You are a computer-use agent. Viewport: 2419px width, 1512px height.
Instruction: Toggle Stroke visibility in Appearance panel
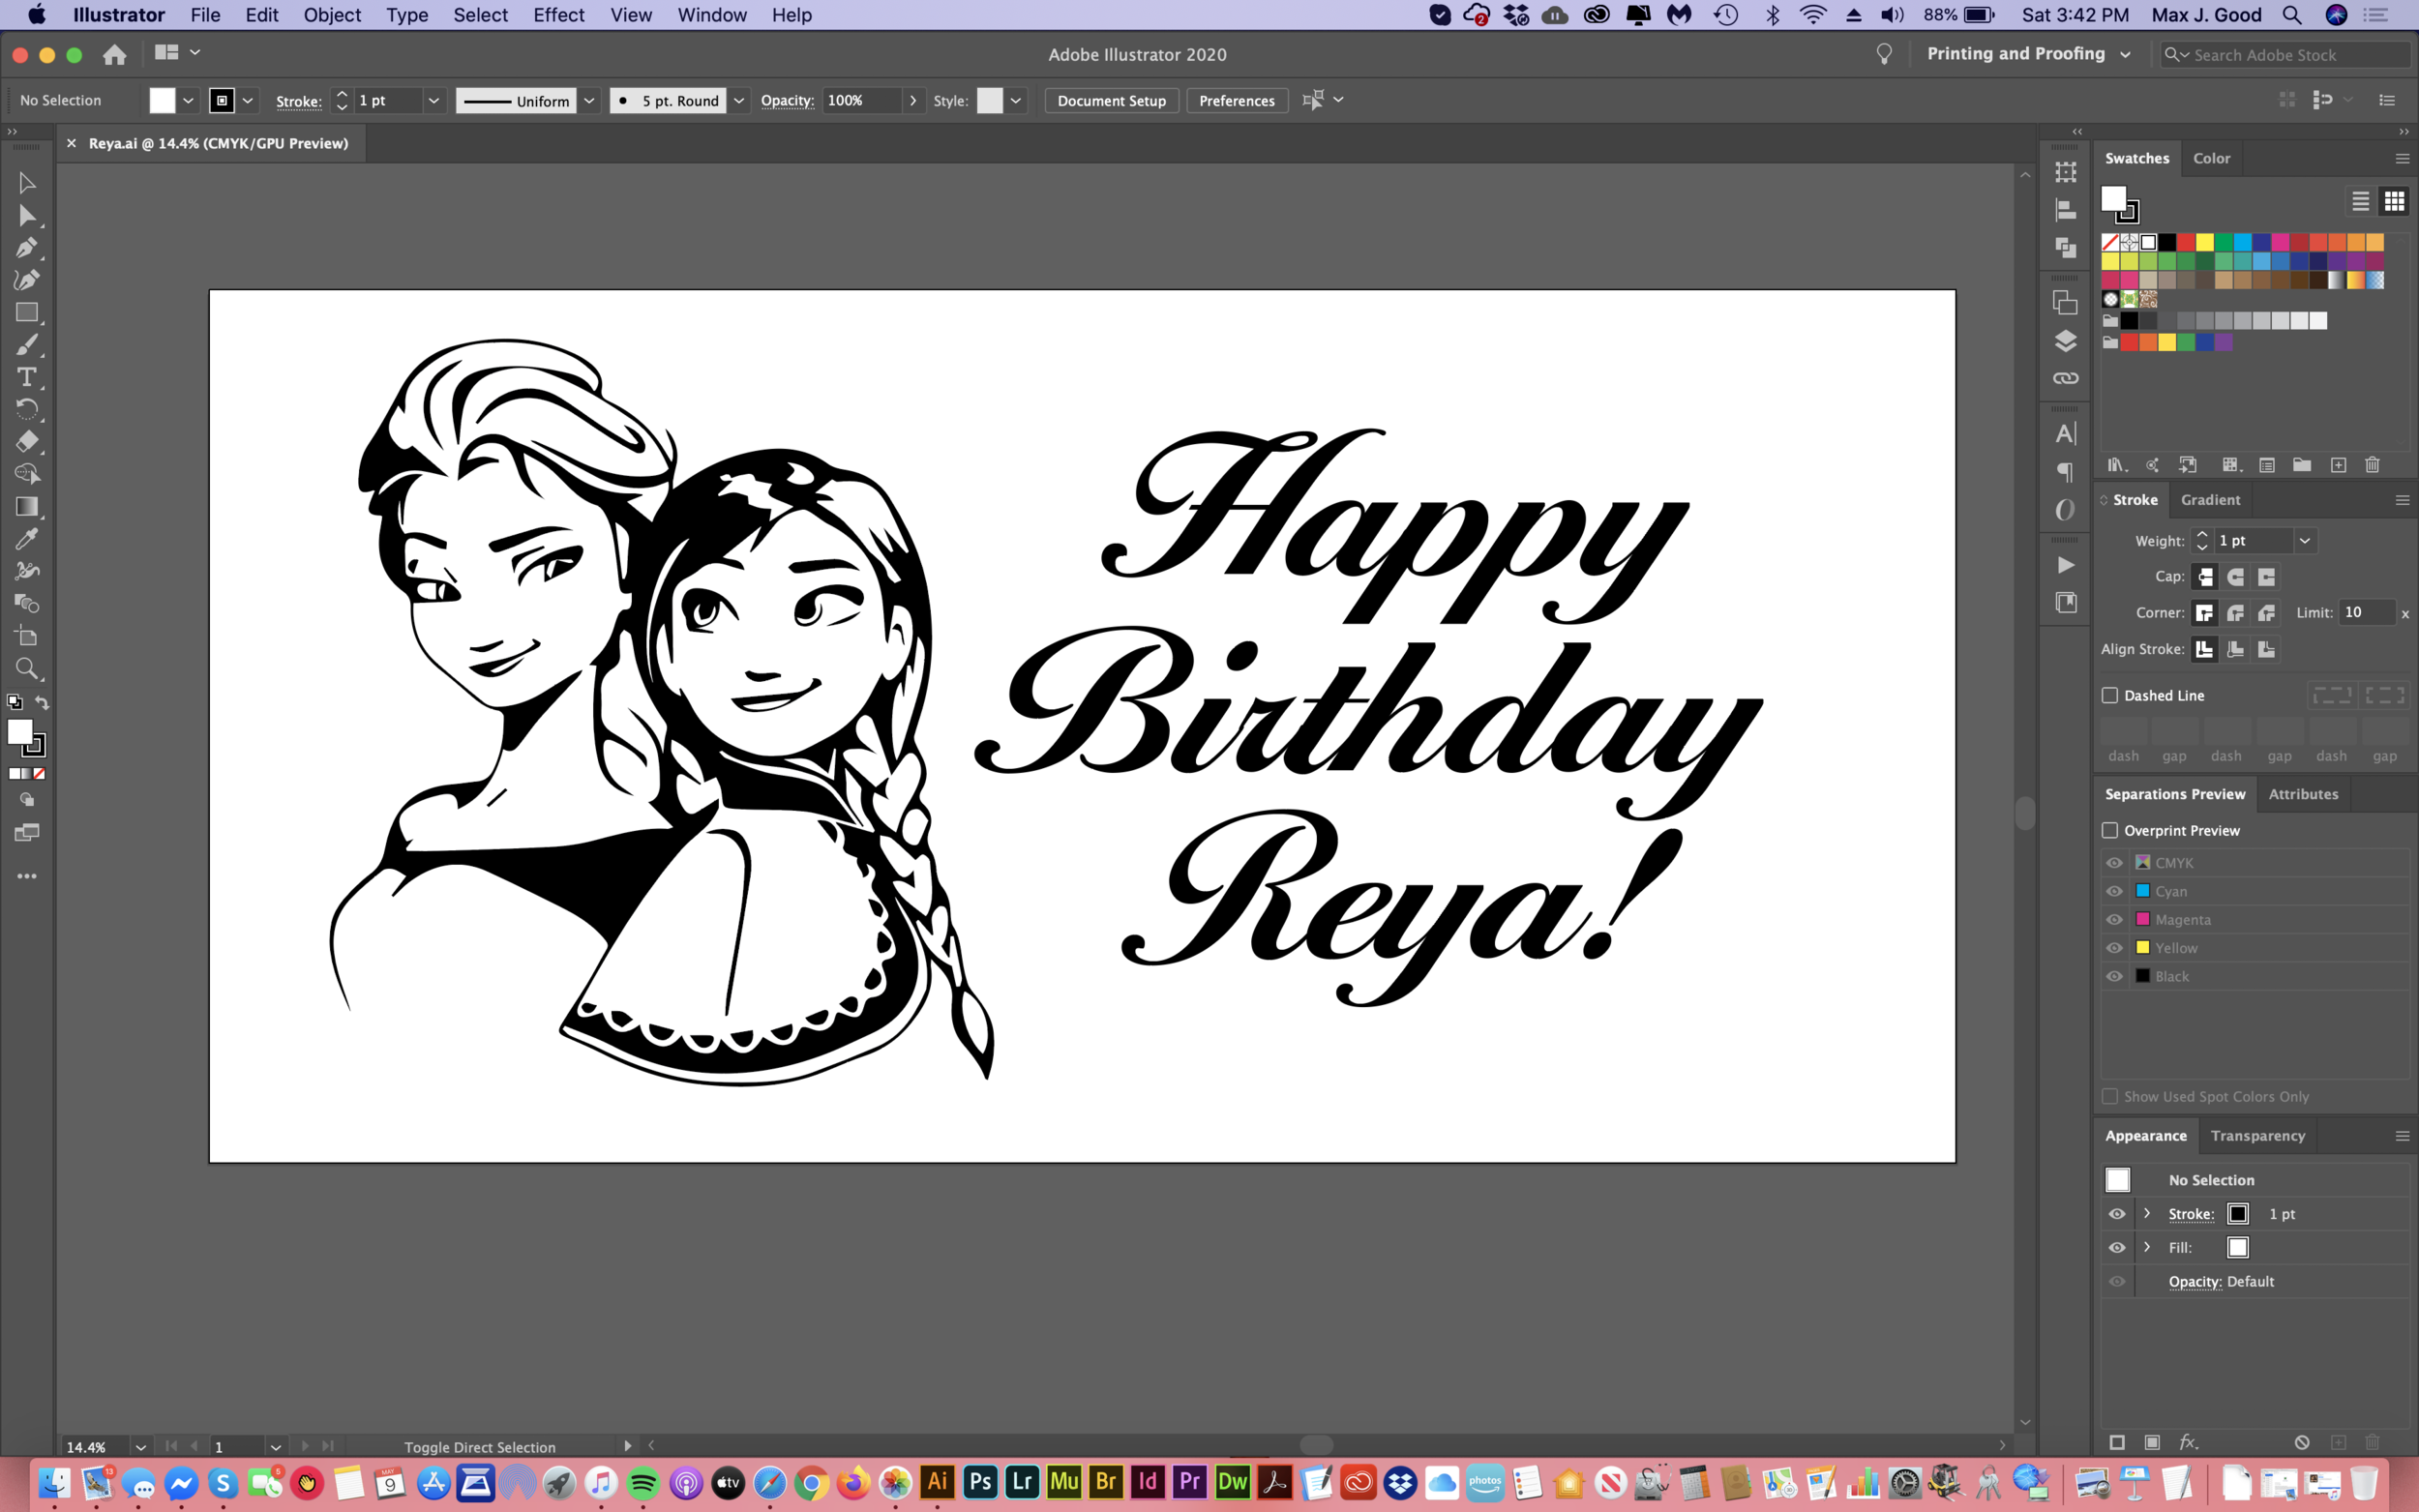[x=2117, y=1214]
